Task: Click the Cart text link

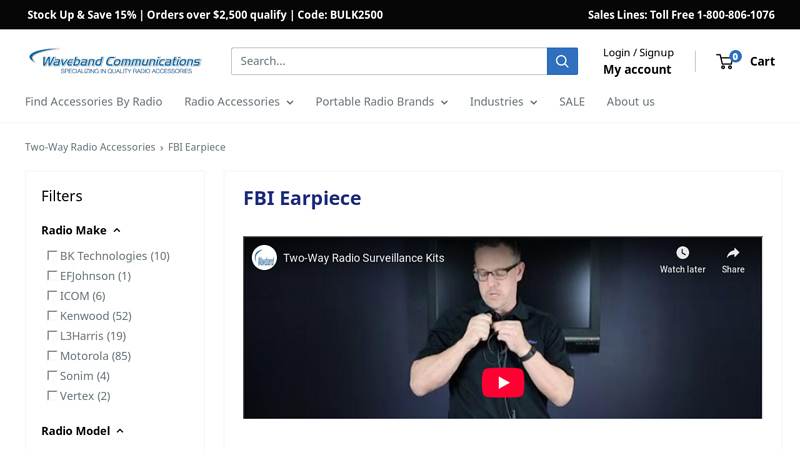Action: pos(762,61)
